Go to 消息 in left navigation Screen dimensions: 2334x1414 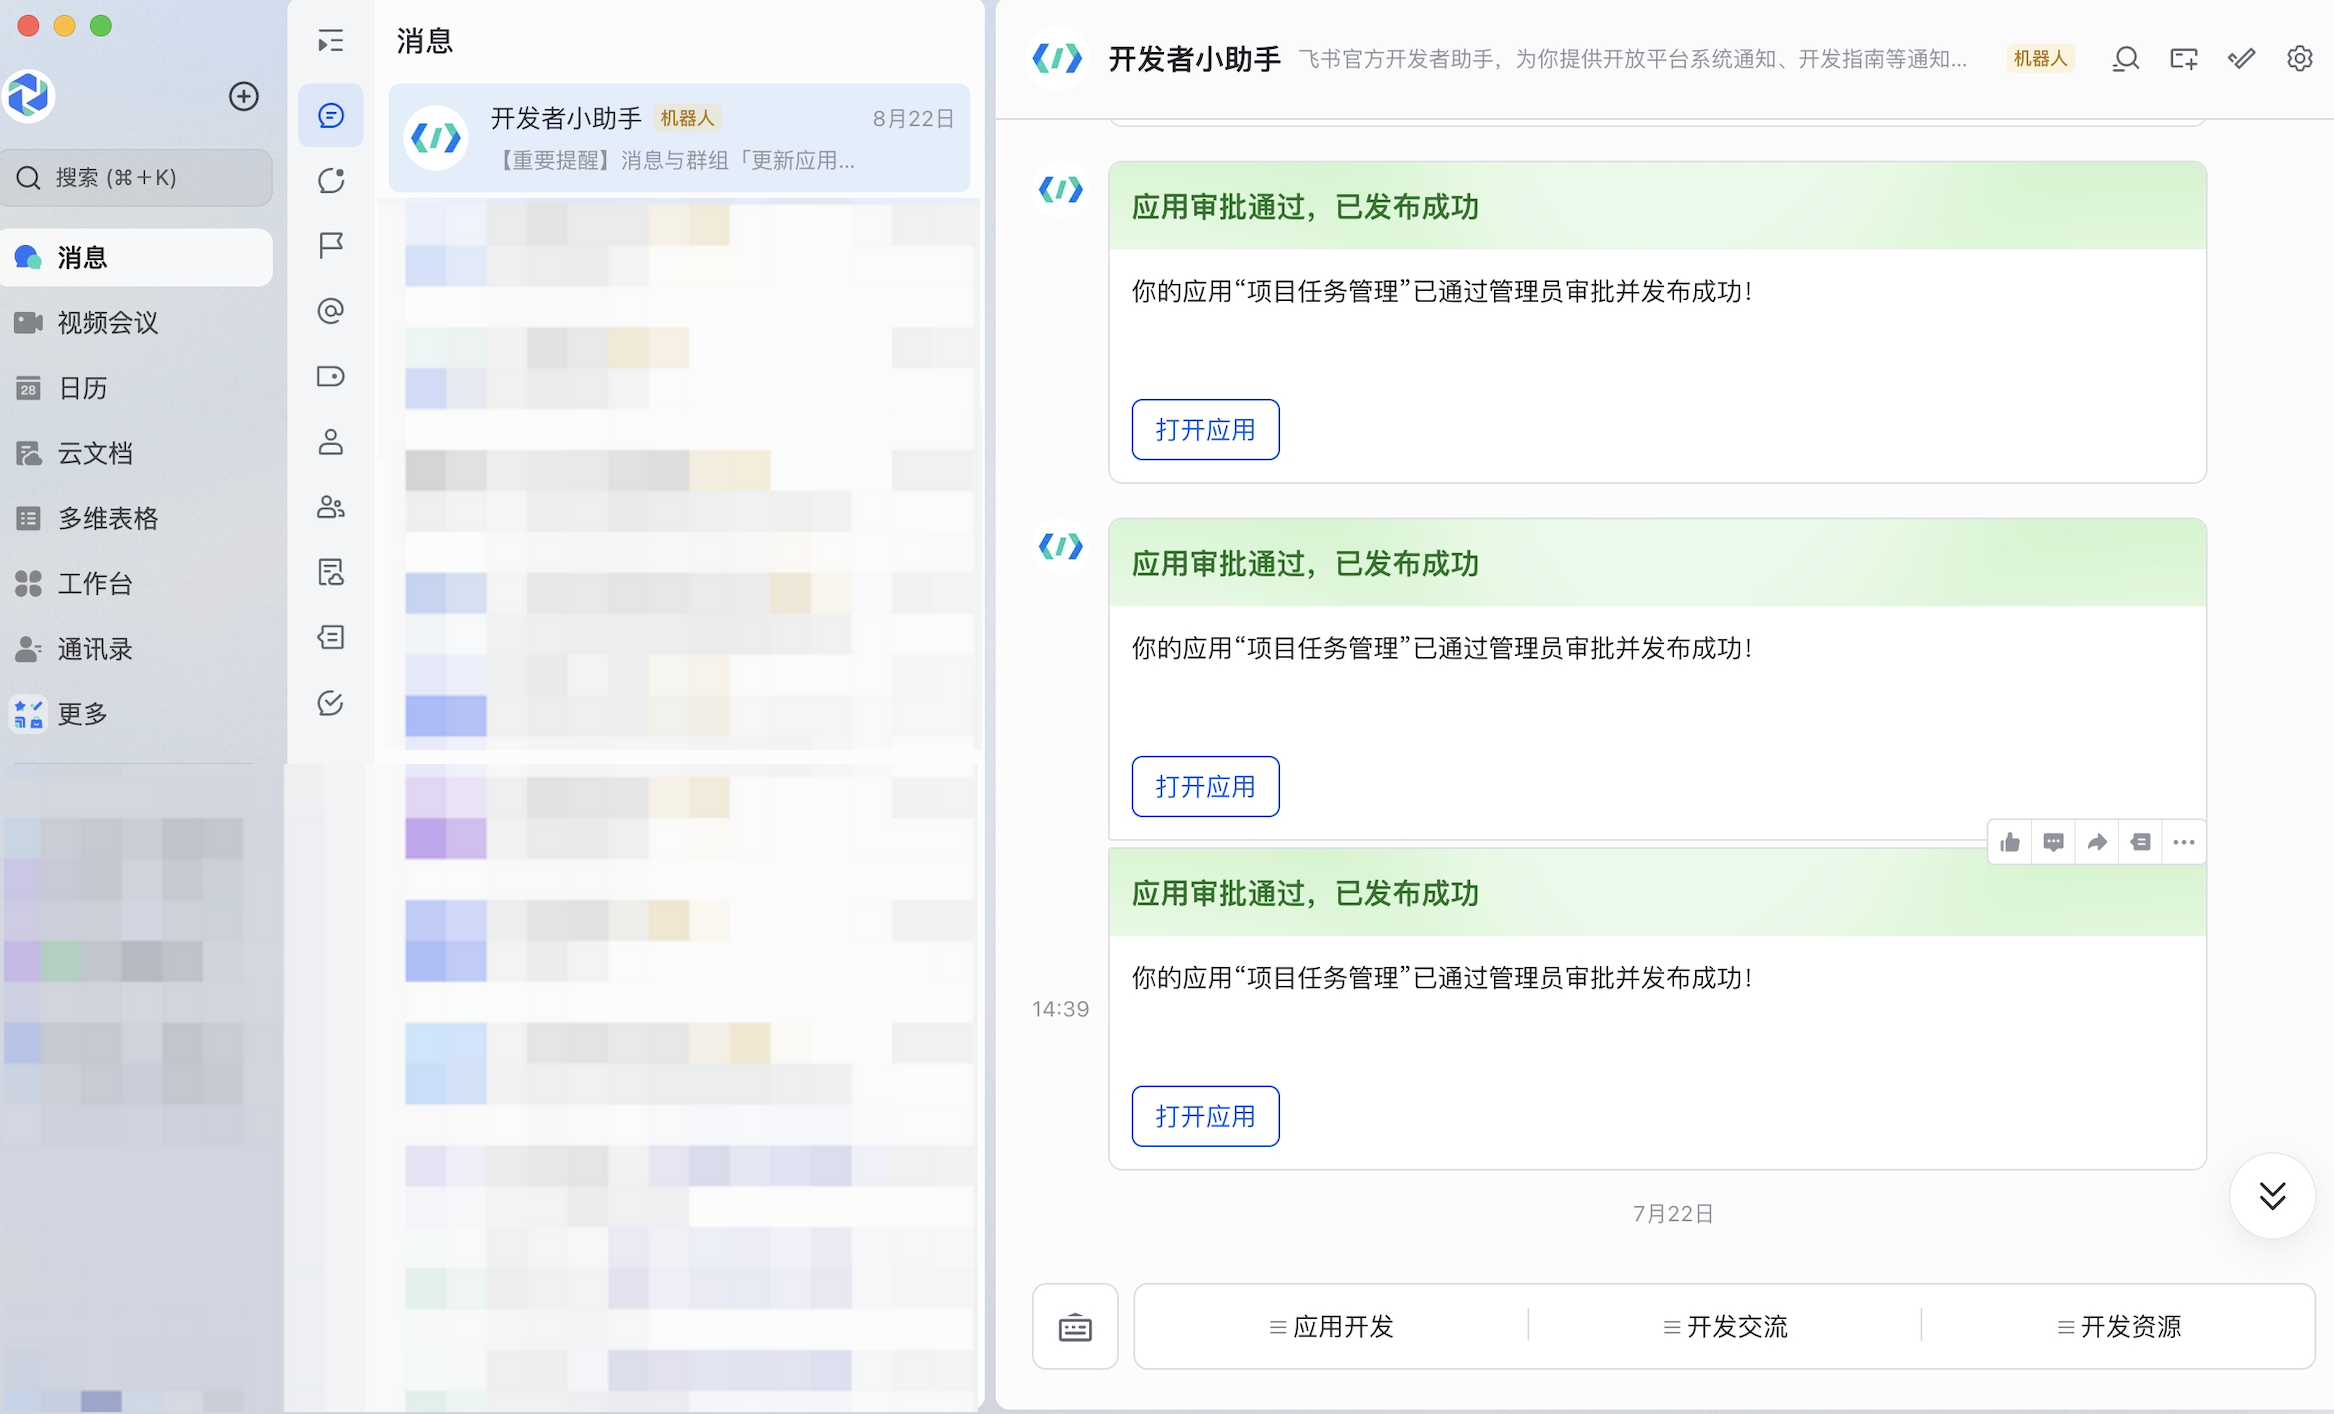point(137,258)
